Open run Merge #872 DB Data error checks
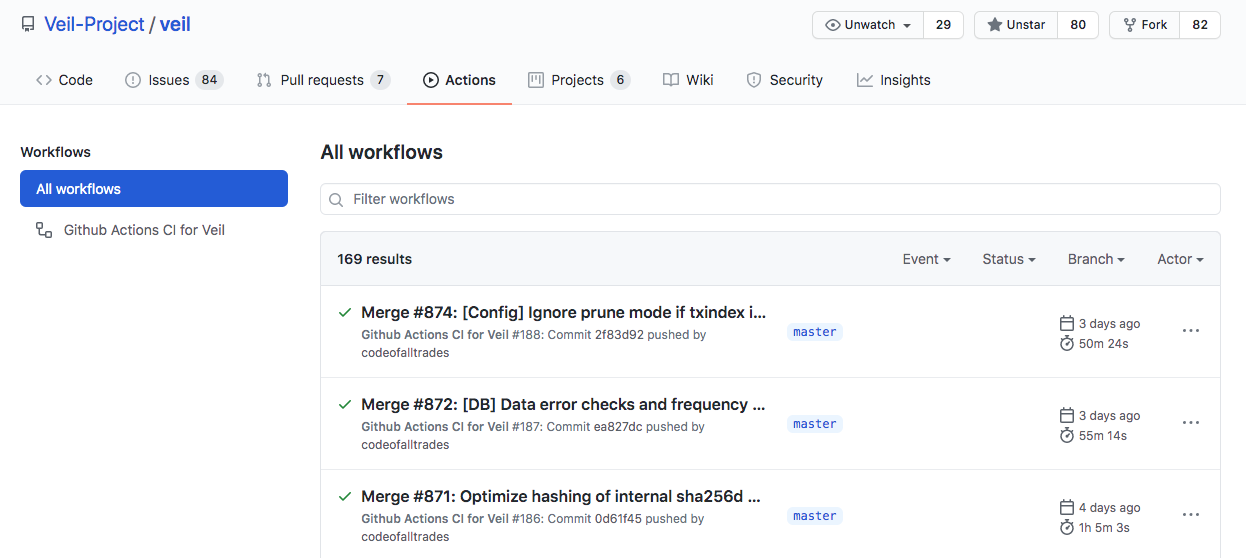This screenshot has width=1246, height=558. tap(563, 405)
